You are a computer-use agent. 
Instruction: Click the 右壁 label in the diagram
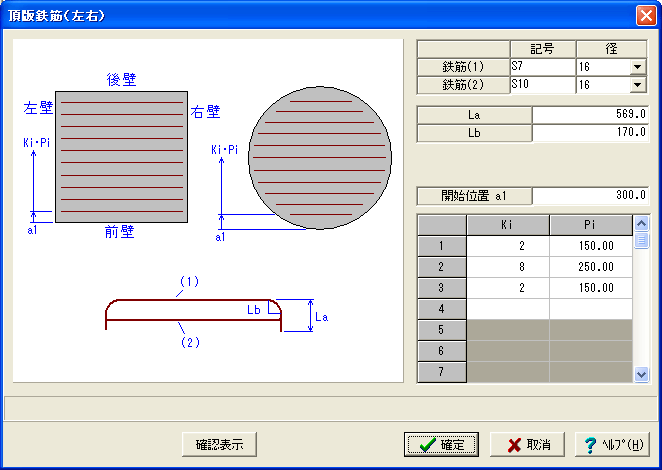tap(206, 112)
